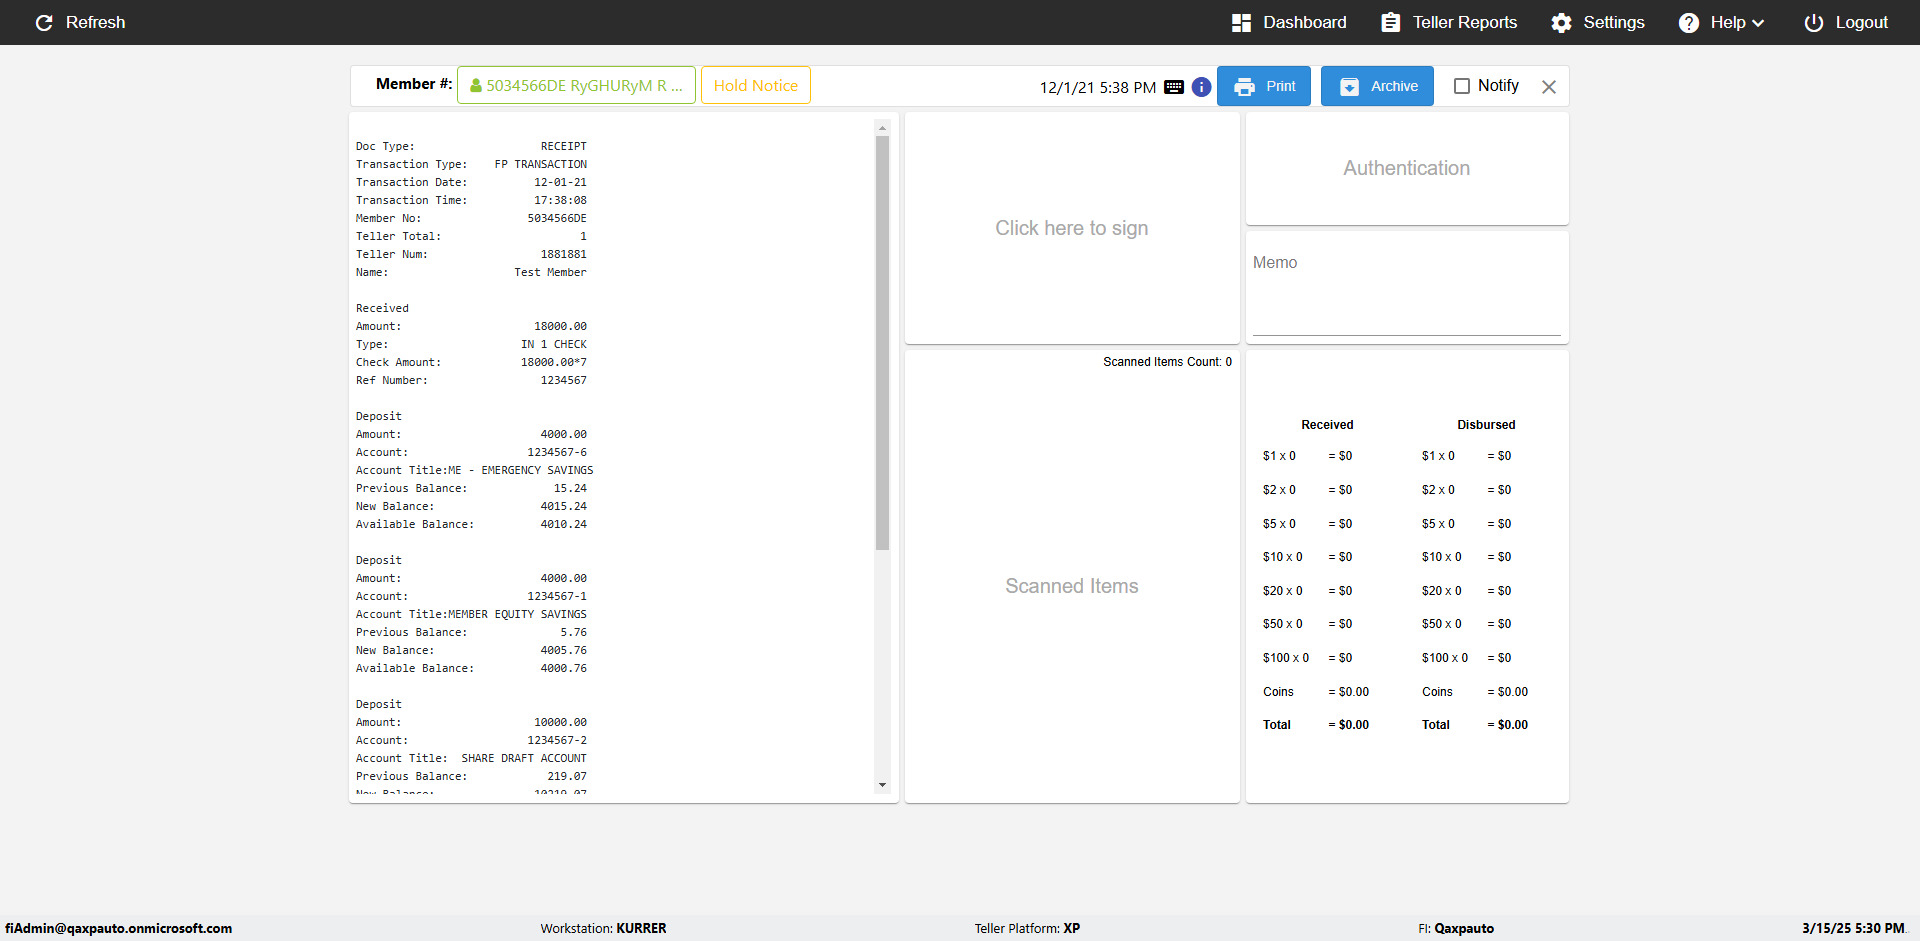This screenshot has height=941, width=1920.
Task: Expand the Help dropdown chevron
Action: [1758, 23]
